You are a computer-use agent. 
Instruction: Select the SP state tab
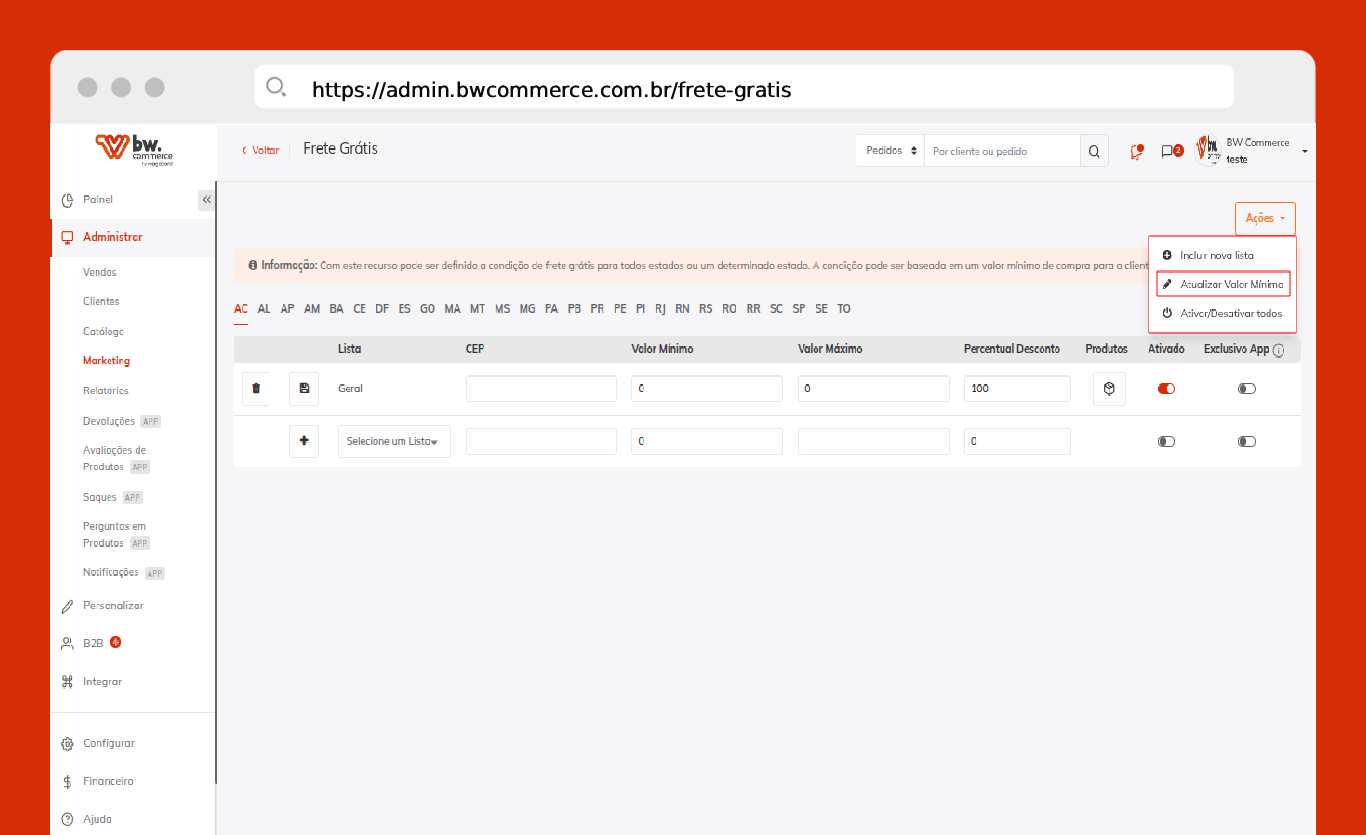[799, 309]
